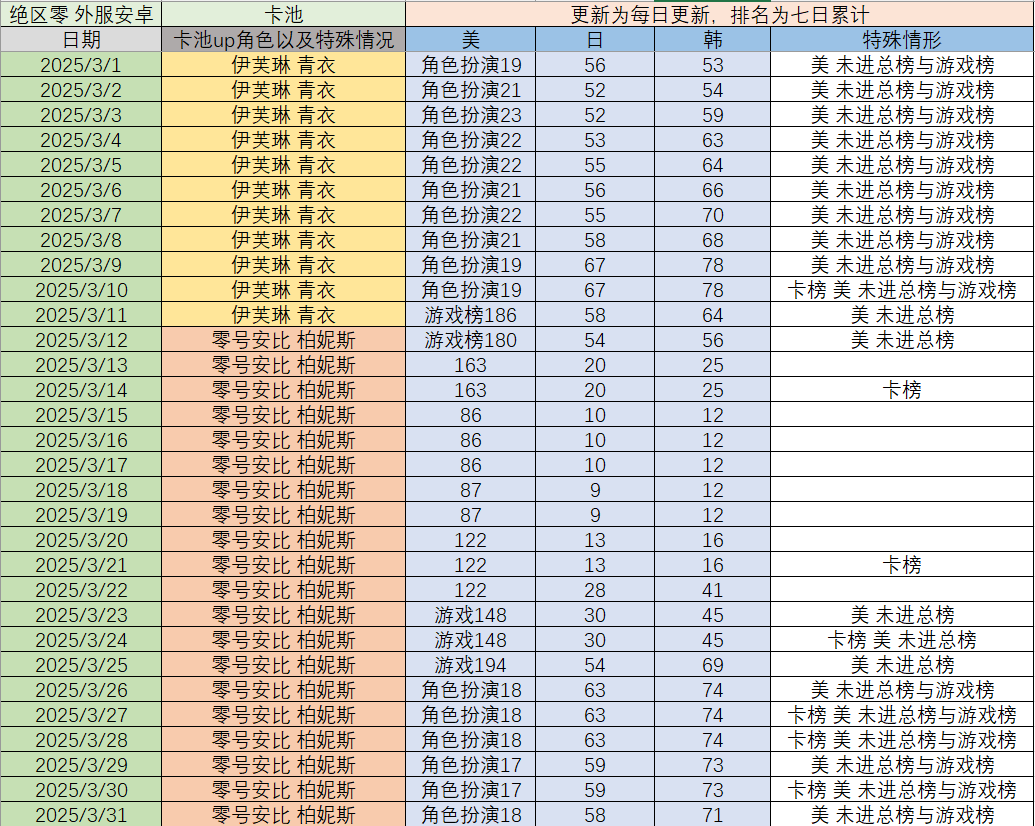This screenshot has width=1035, height=826.
Task: Select the 伊芙琳 青衣 cell for 2025/3/5
Action: point(283,165)
